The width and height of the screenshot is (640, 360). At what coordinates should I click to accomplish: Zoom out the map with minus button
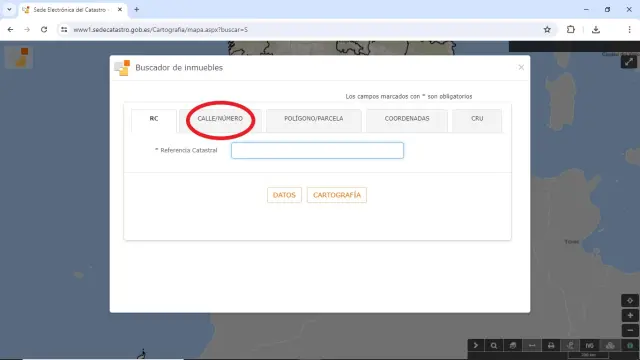coord(630,330)
